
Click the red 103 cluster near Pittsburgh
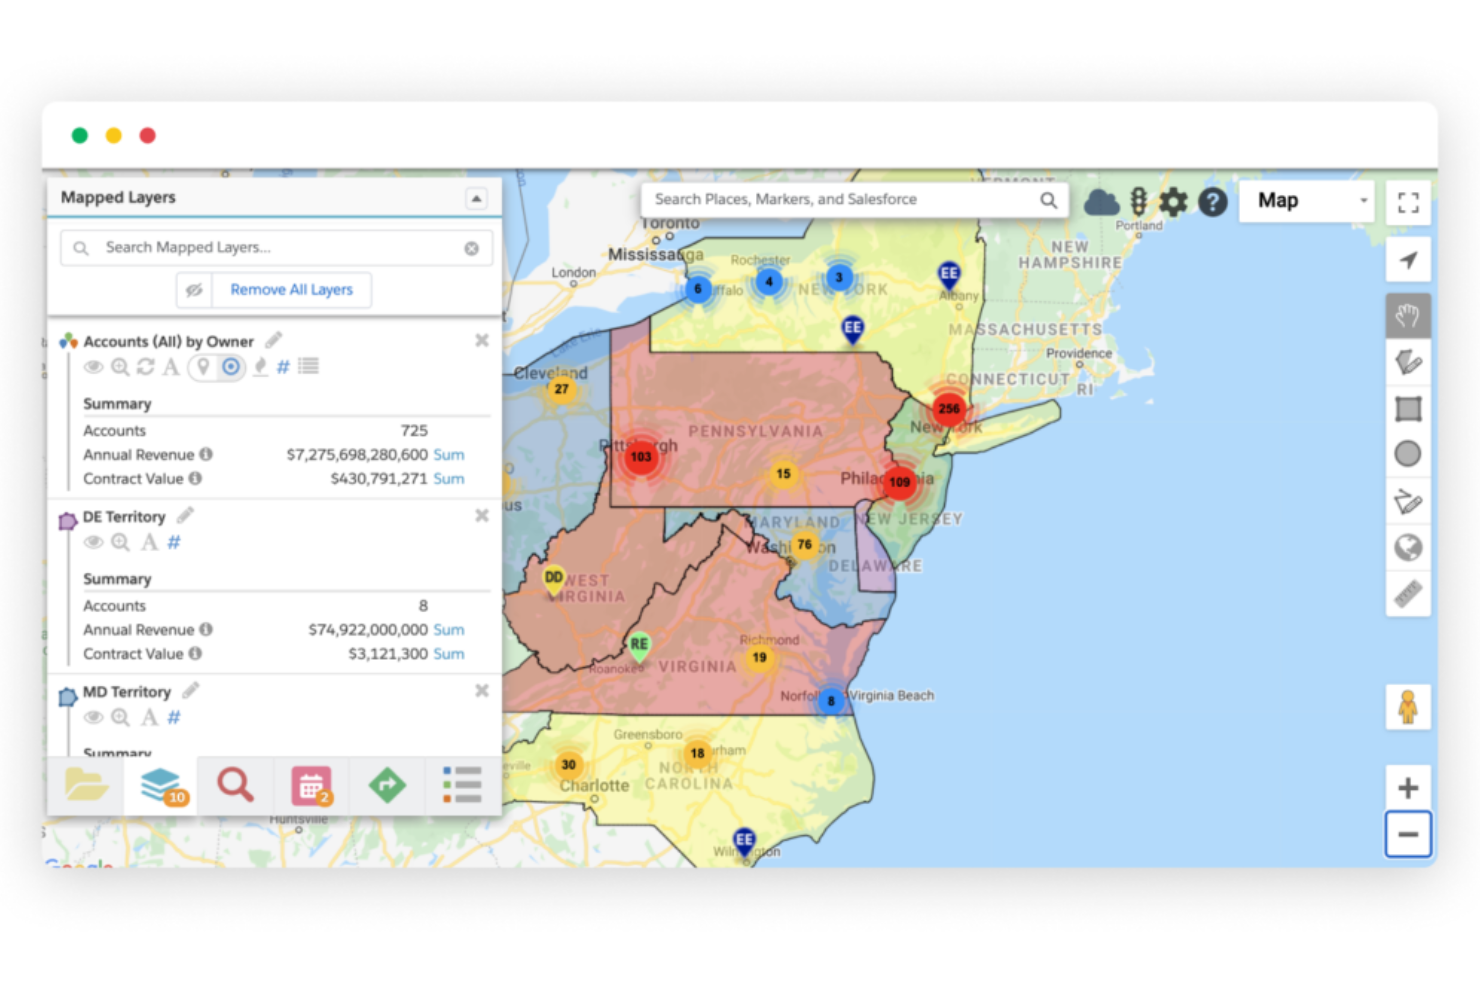pyautogui.click(x=641, y=457)
